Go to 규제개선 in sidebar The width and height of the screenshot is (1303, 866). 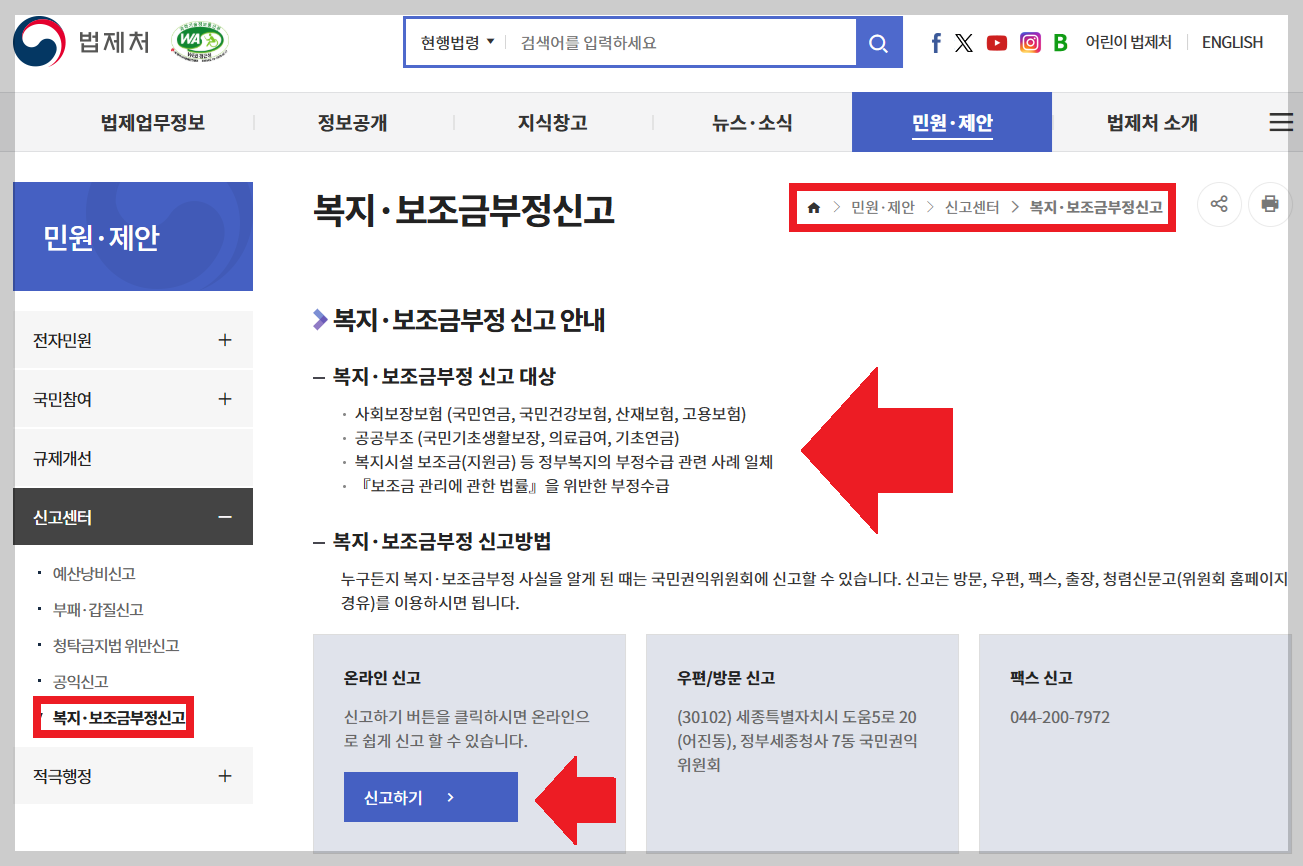pos(133,458)
